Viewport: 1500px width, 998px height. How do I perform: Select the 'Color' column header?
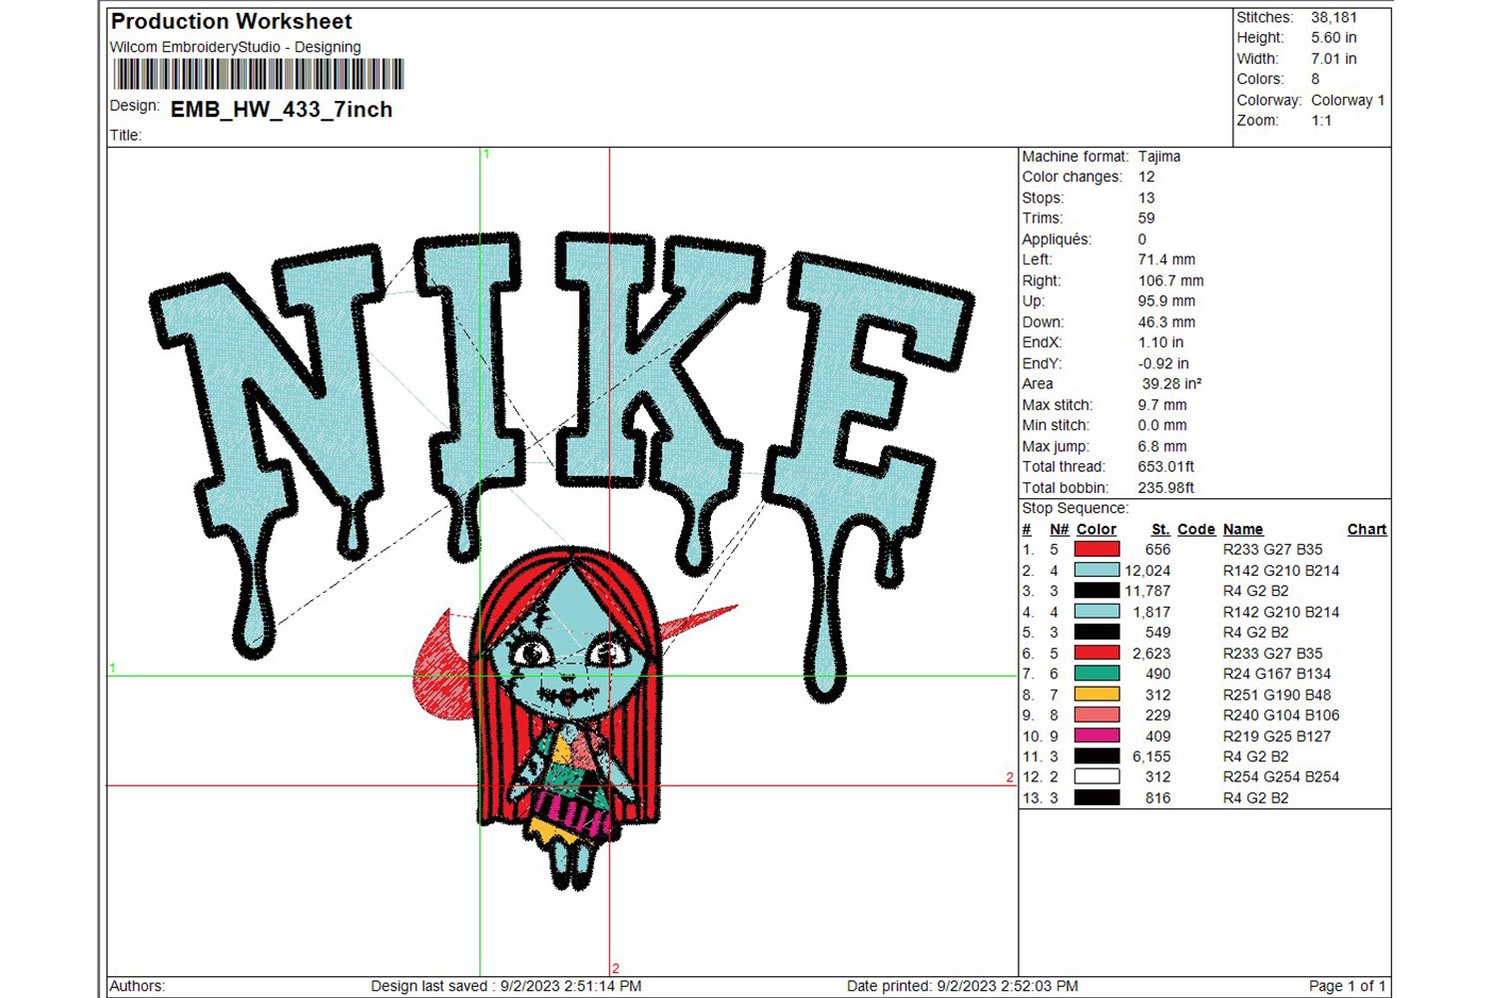[1096, 529]
